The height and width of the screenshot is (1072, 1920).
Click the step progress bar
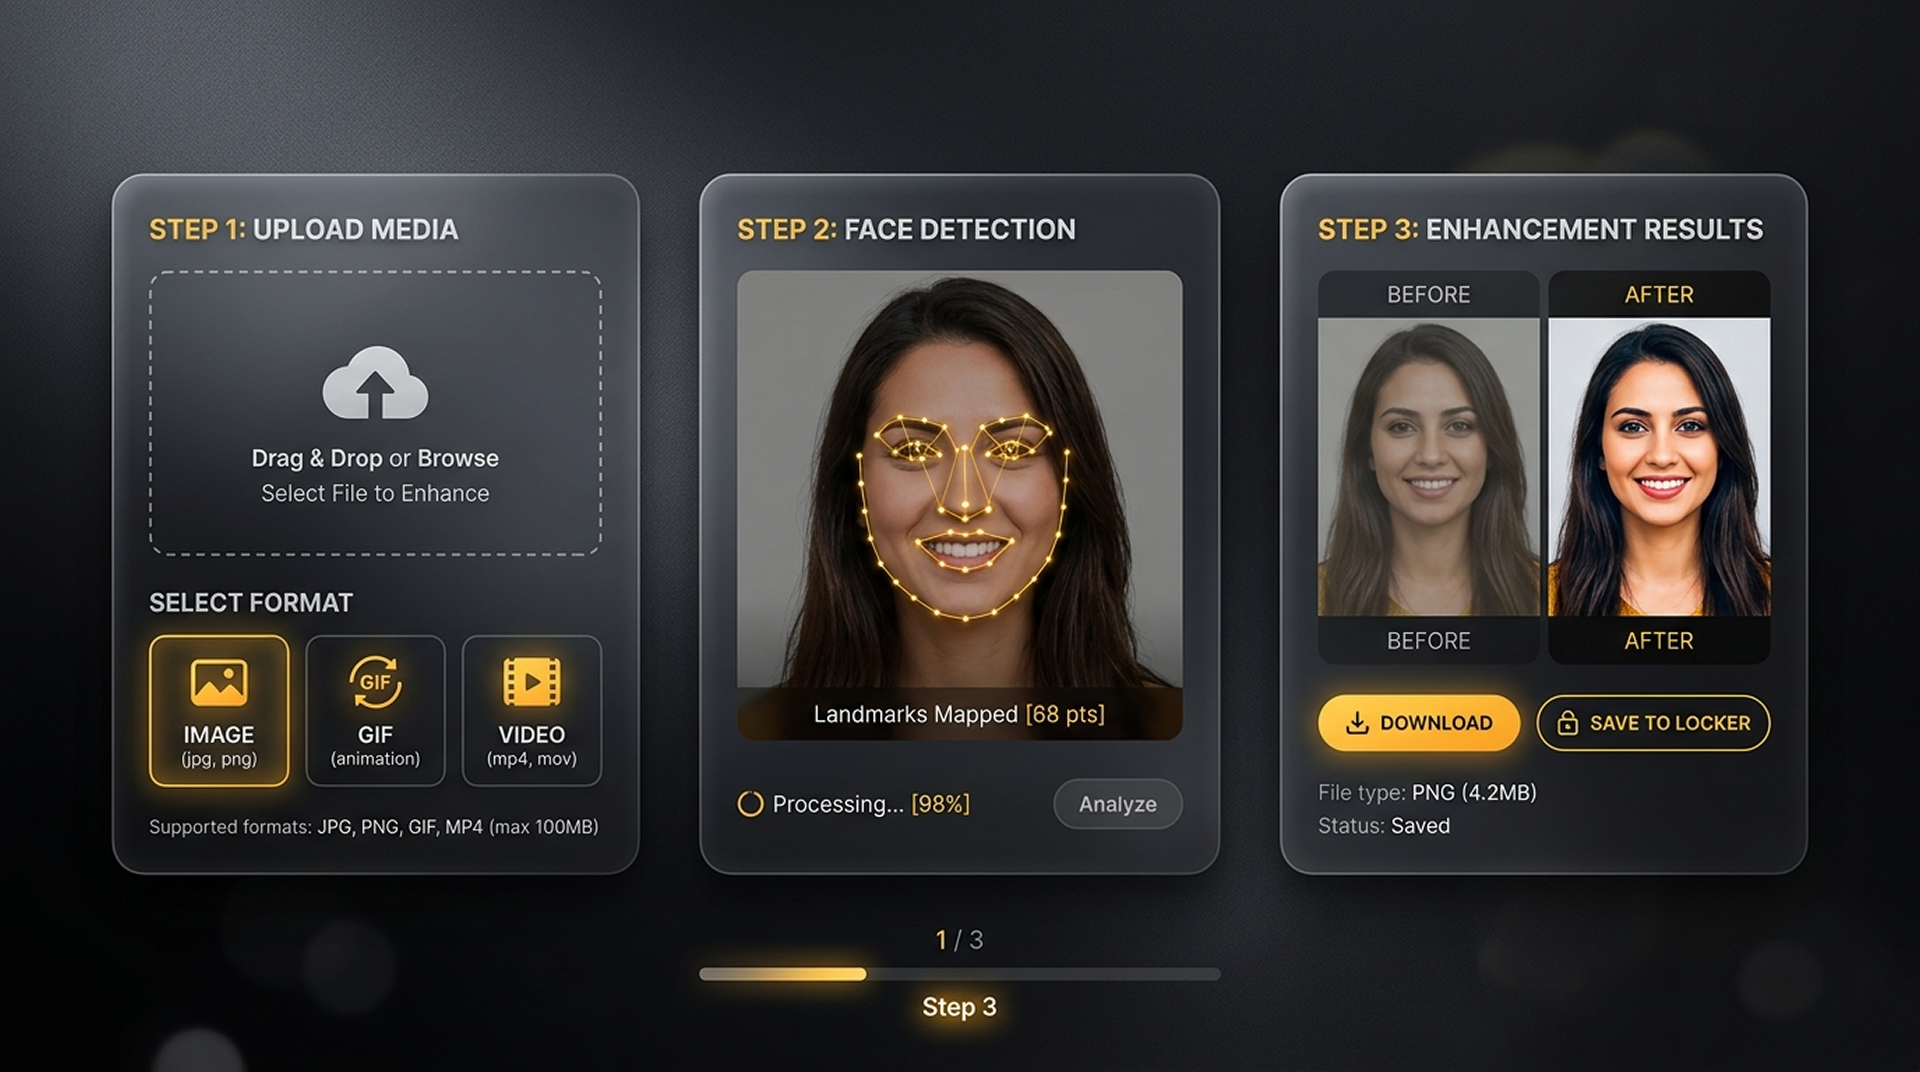[960, 974]
